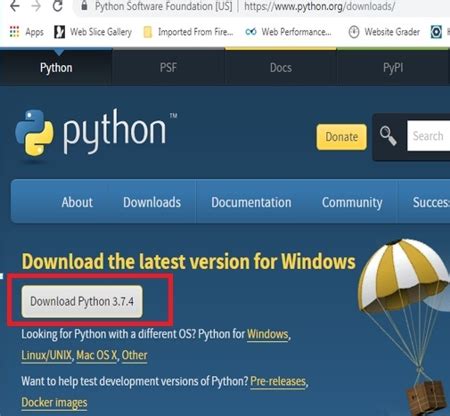Switch to the PyPI tab
Image resolution: width=450 pixels, height=416 pixels.
(393, 68)
